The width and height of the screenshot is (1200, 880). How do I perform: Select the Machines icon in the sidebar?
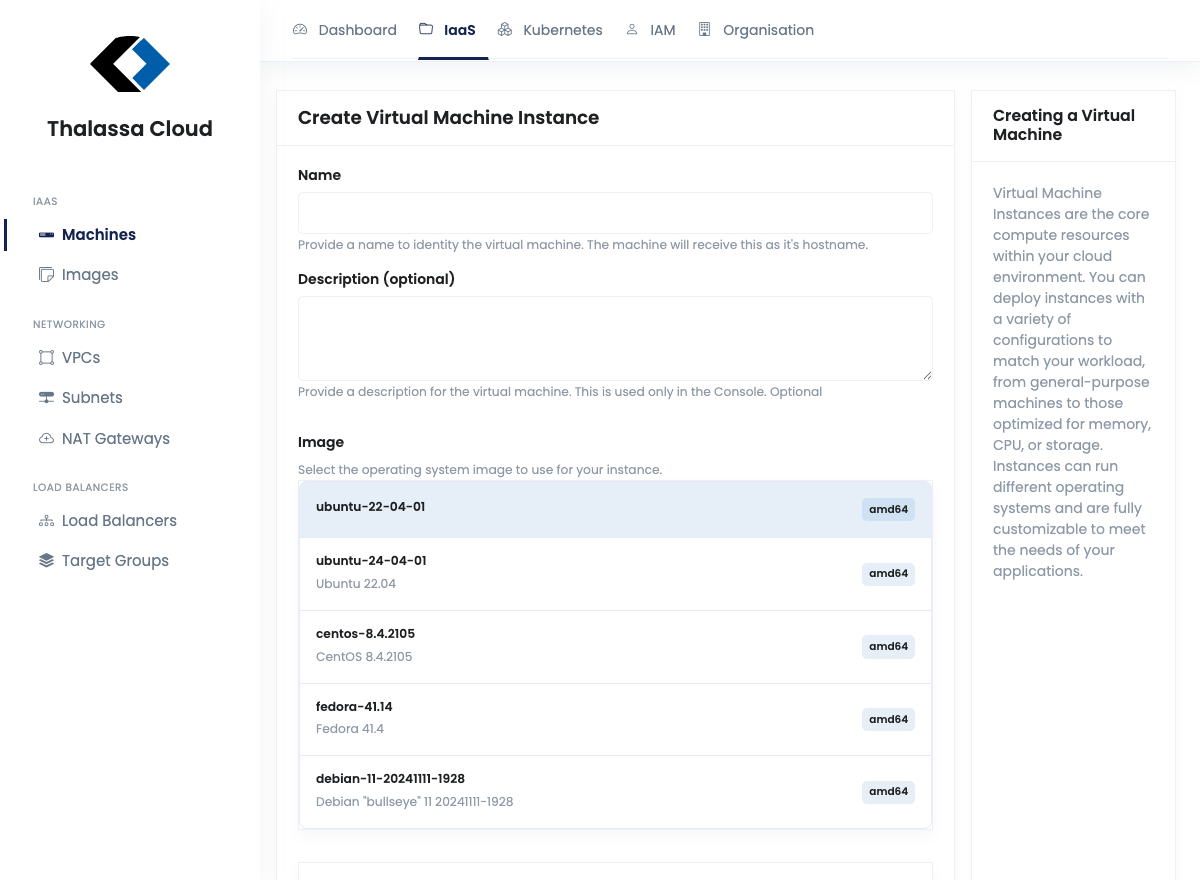coord(46,234)
